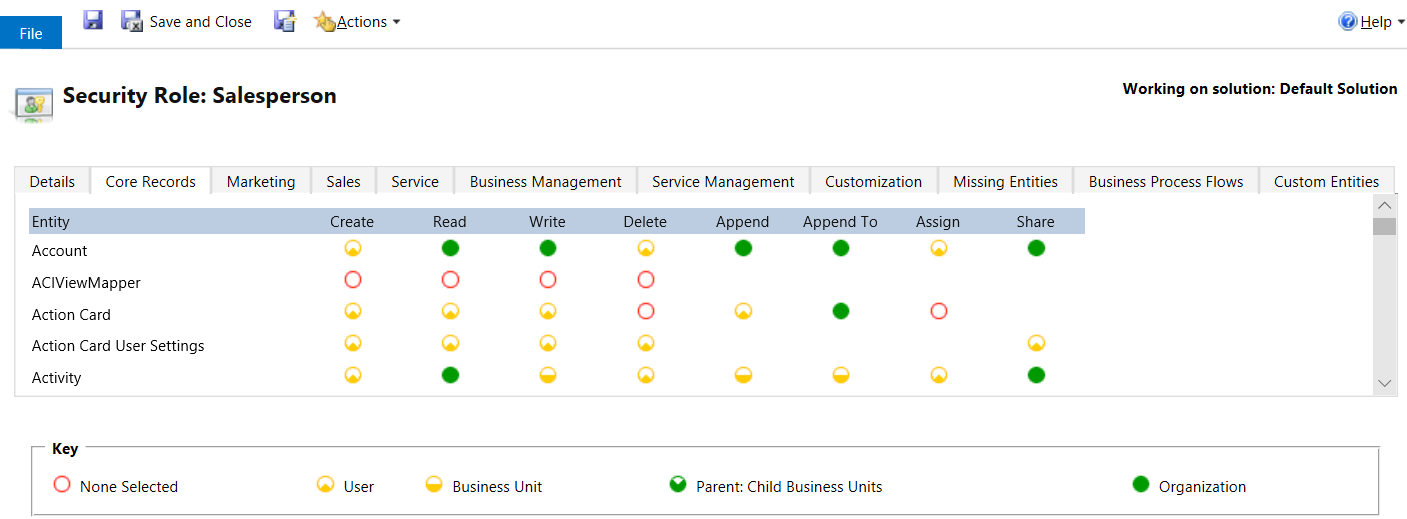Switch to the Business Management tab
This screenshot has width=1407, height=519.
pyautogui.click(x=545, y=181)
